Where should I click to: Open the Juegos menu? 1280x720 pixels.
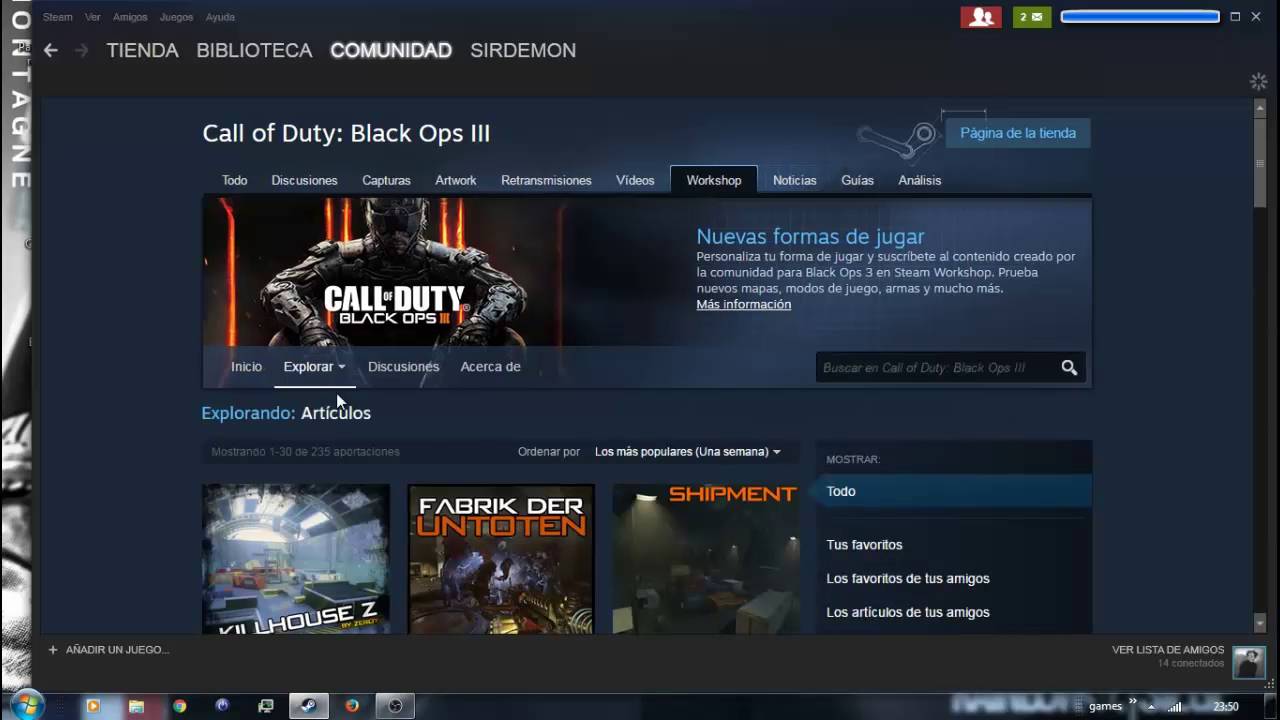(x=177, y=17)
